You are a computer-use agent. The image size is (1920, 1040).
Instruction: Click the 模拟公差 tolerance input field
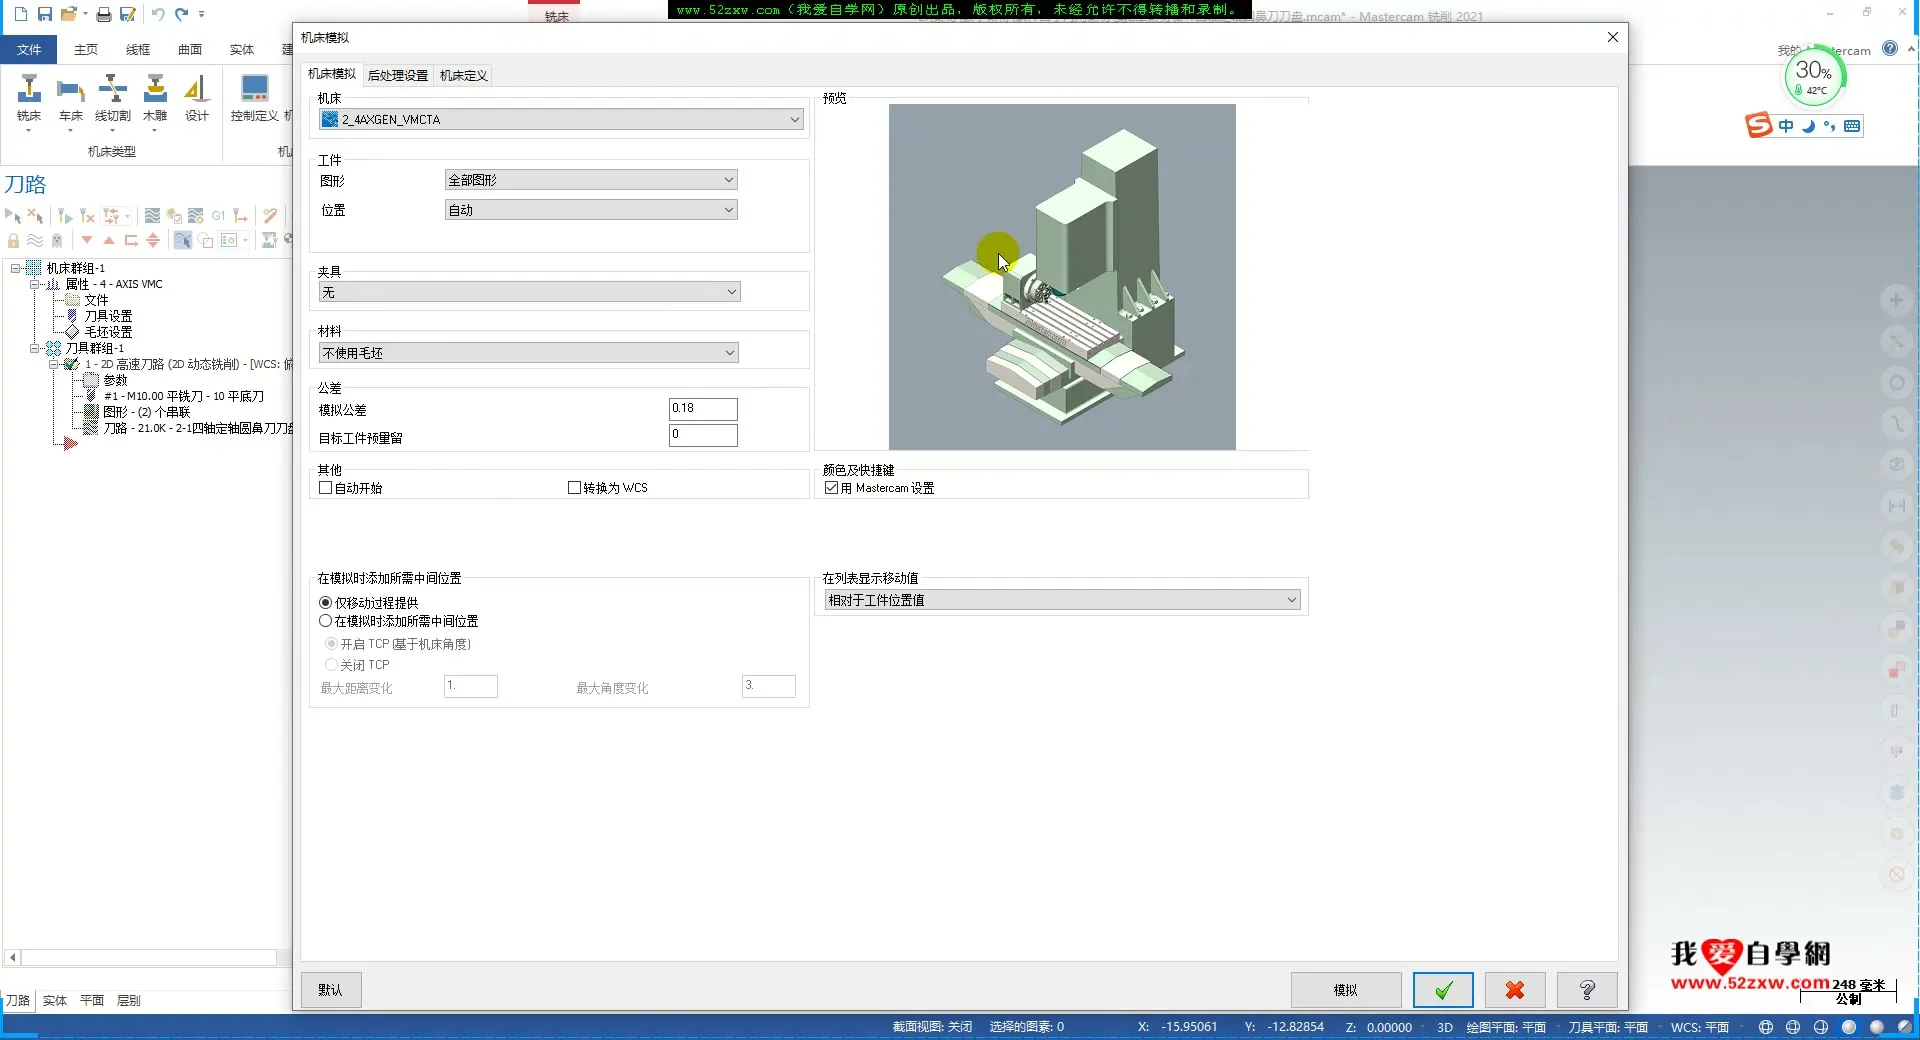pyautogui.click(x=703, y=409)
